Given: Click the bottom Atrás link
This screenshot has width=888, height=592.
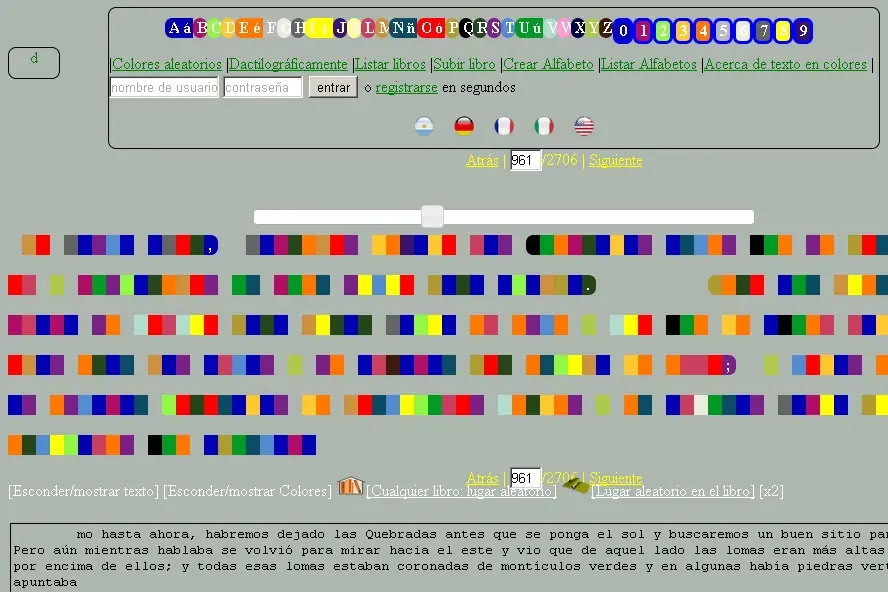Looking at the screenshot, I should (x=482, y=478).
